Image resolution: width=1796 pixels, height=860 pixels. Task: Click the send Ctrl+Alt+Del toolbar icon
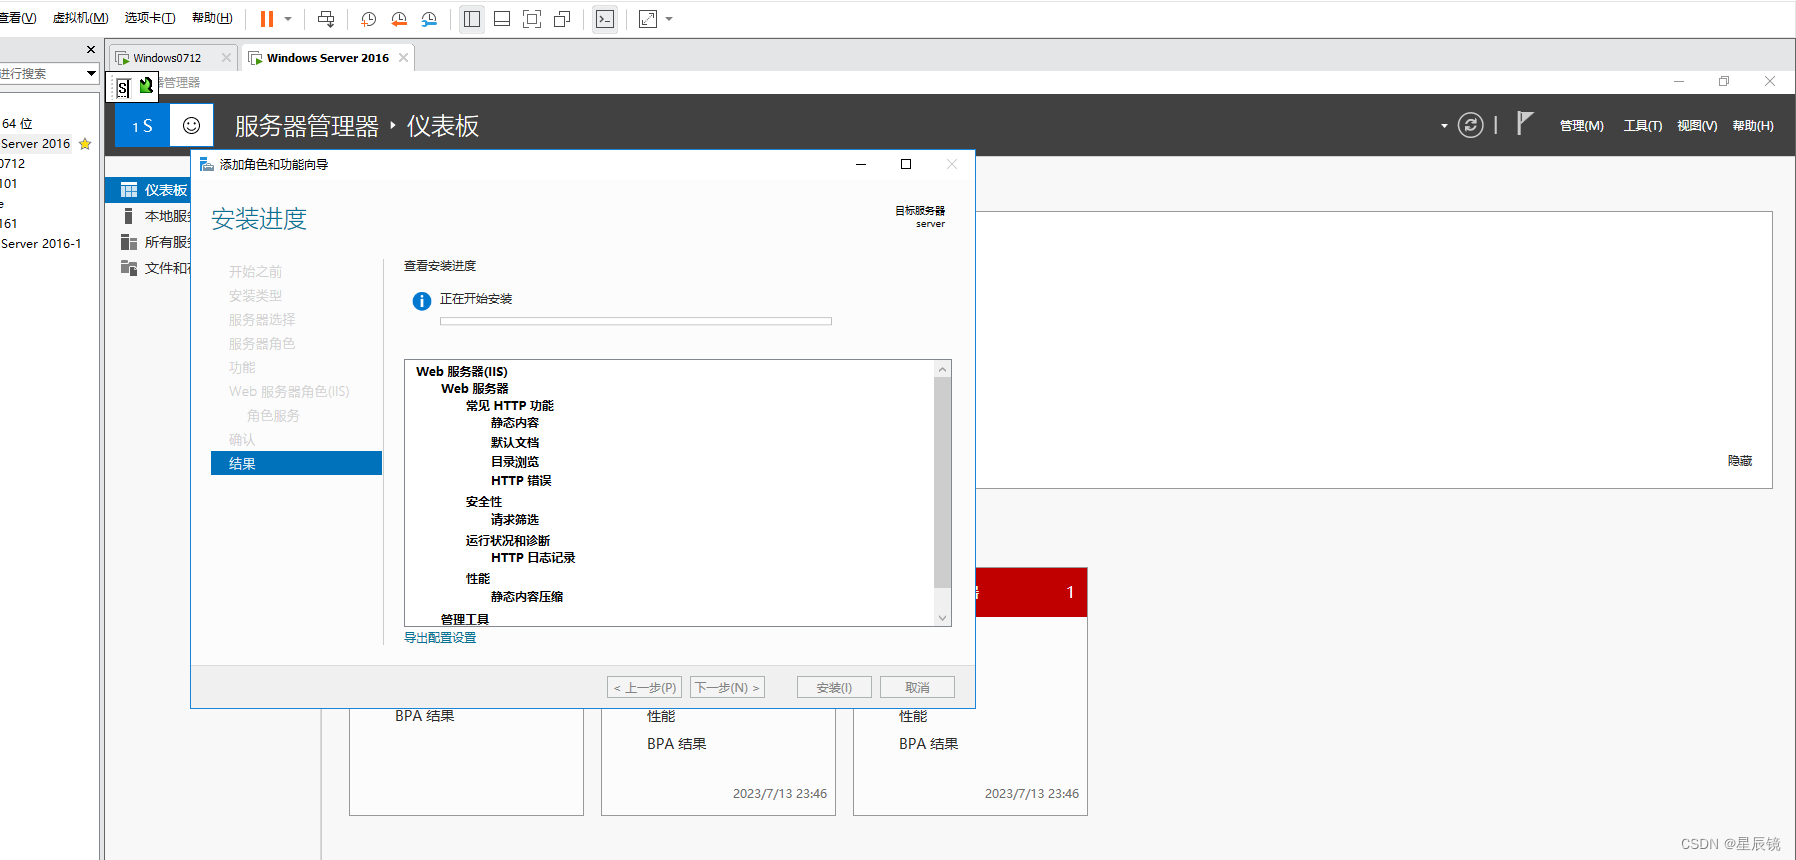tap(326, 19)
